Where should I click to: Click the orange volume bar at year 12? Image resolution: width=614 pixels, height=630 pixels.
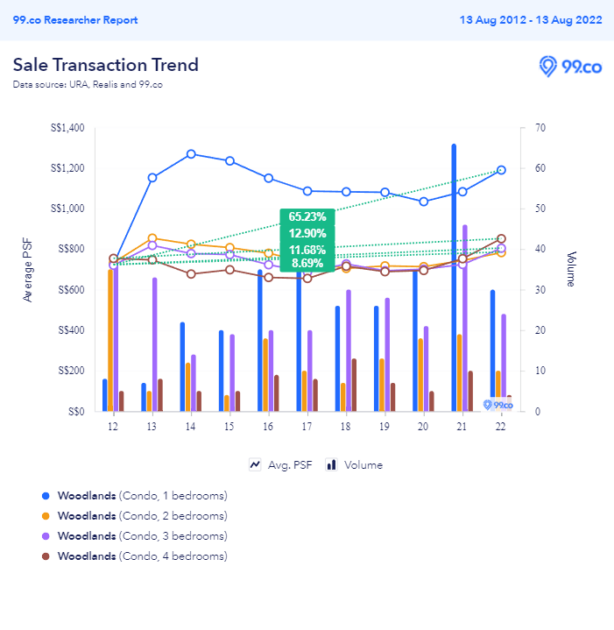(x=111, y=341)
